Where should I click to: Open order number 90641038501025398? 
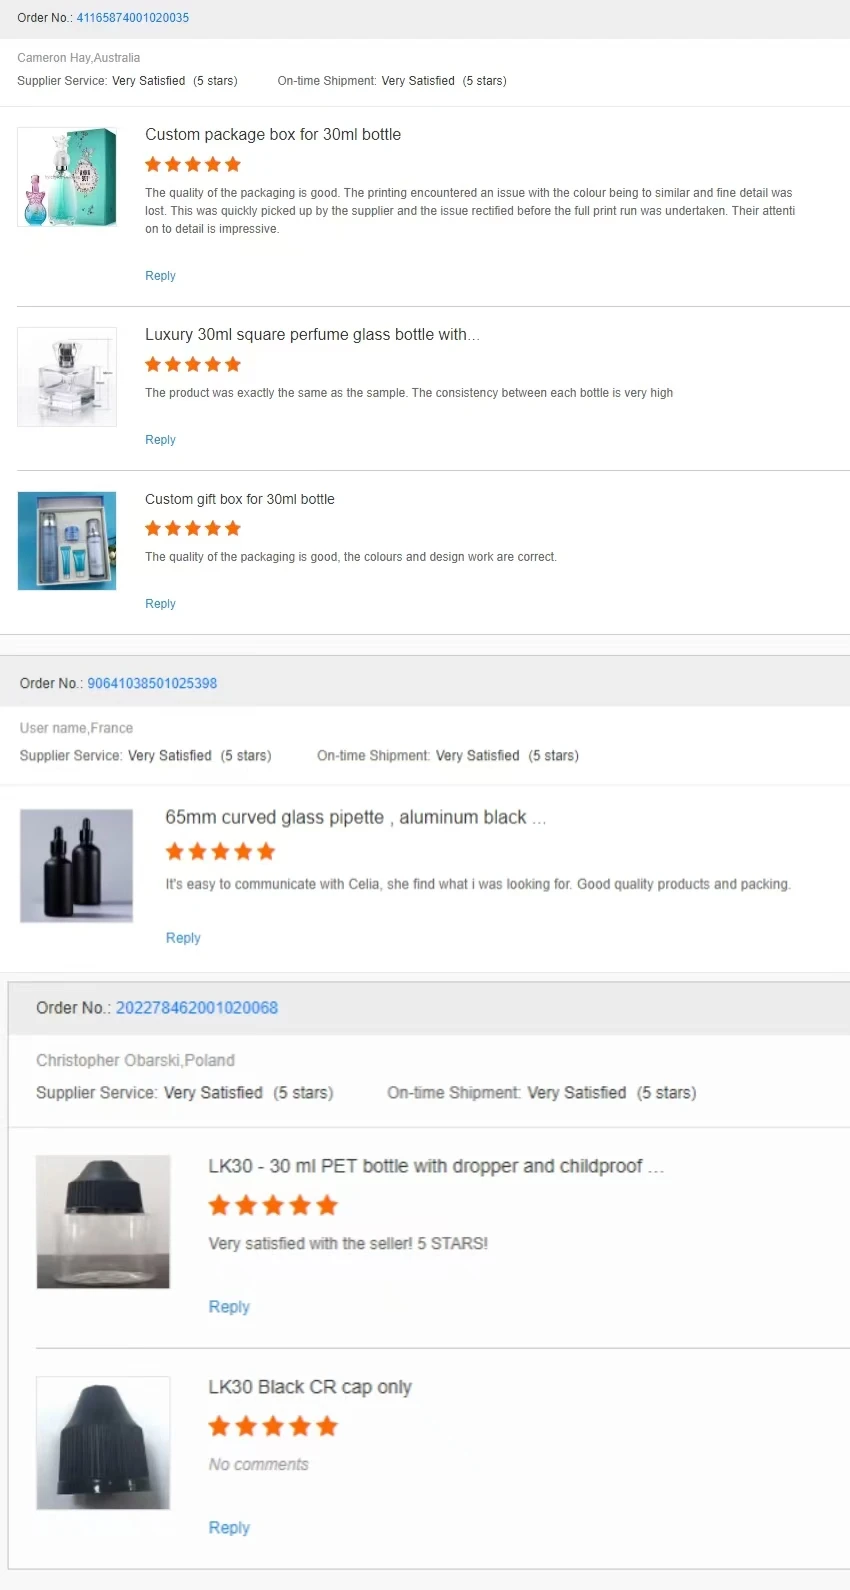pos(152,683)
